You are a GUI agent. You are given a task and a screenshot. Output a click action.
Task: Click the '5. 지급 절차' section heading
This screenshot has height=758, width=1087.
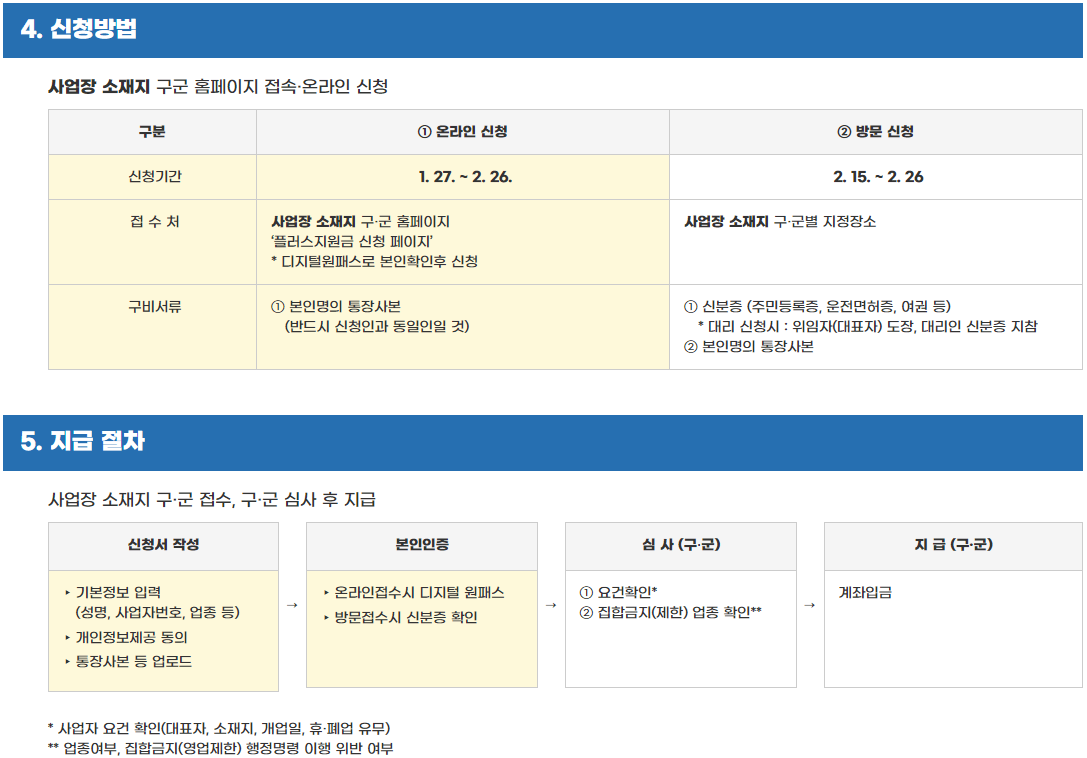[82, 441]
